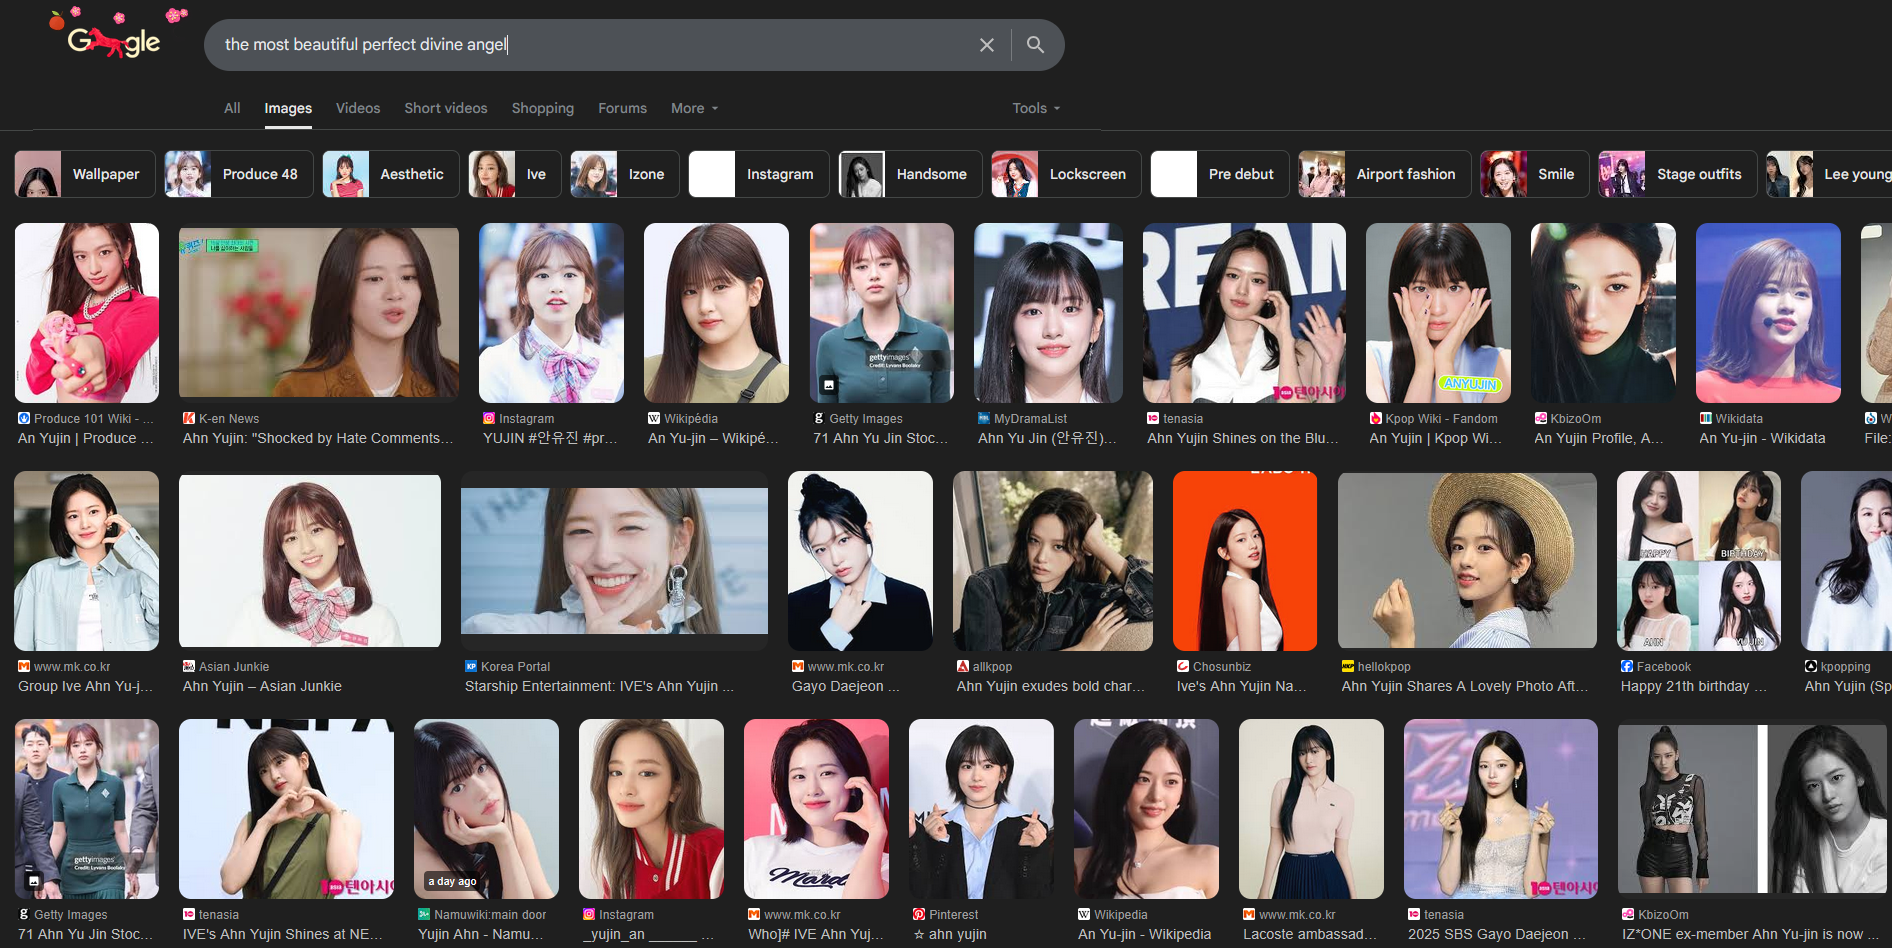Click the Wikidata source favicon
This screenshot has height=948, width=1892.
pos(1706,418)
